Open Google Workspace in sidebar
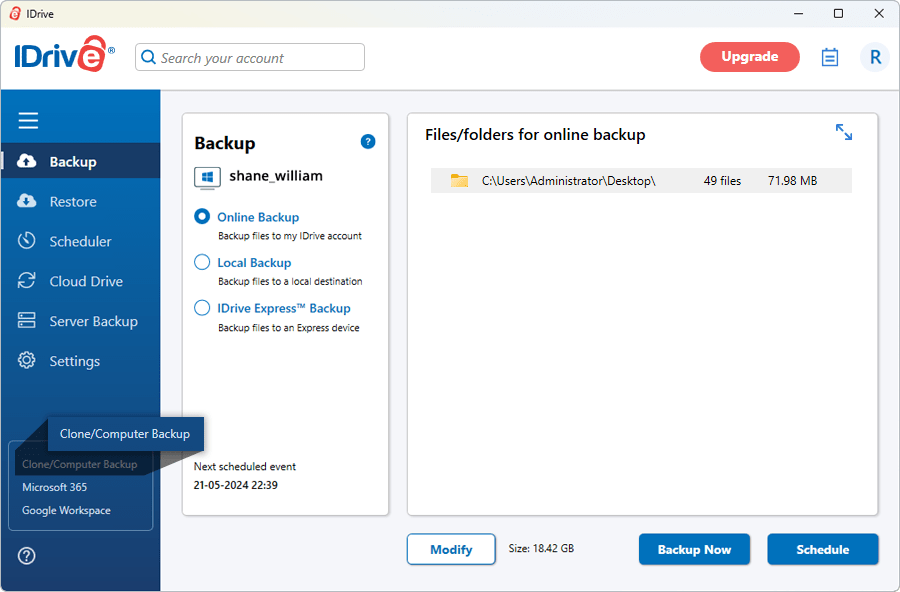Screen dimensions: 900x592 (x=67, y=510)
